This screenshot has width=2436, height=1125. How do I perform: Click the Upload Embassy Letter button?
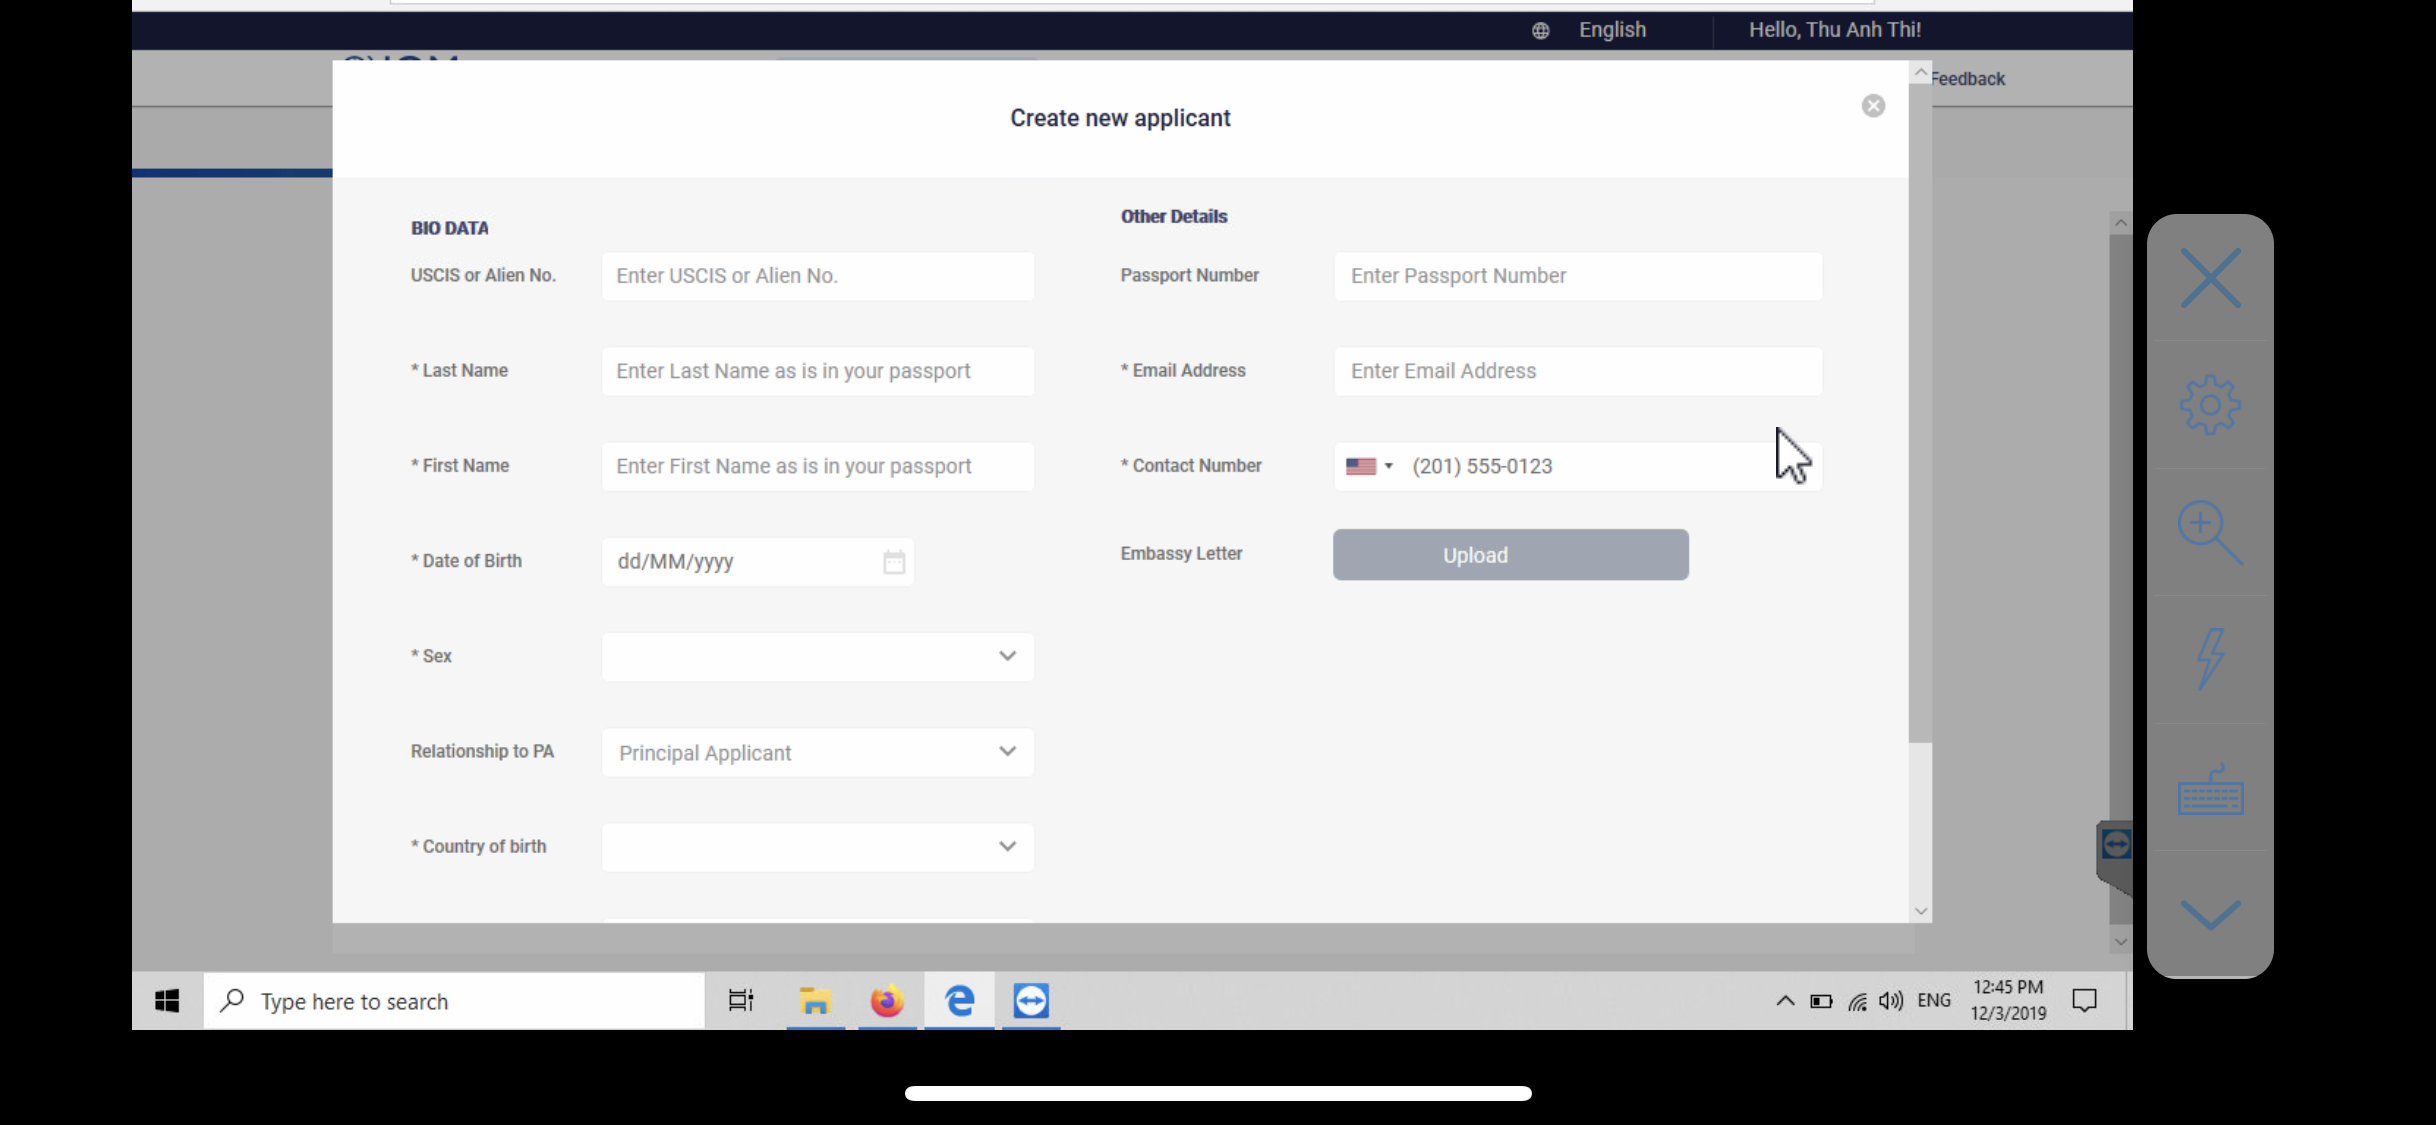pyautogui.click(x=1510, y=555)
